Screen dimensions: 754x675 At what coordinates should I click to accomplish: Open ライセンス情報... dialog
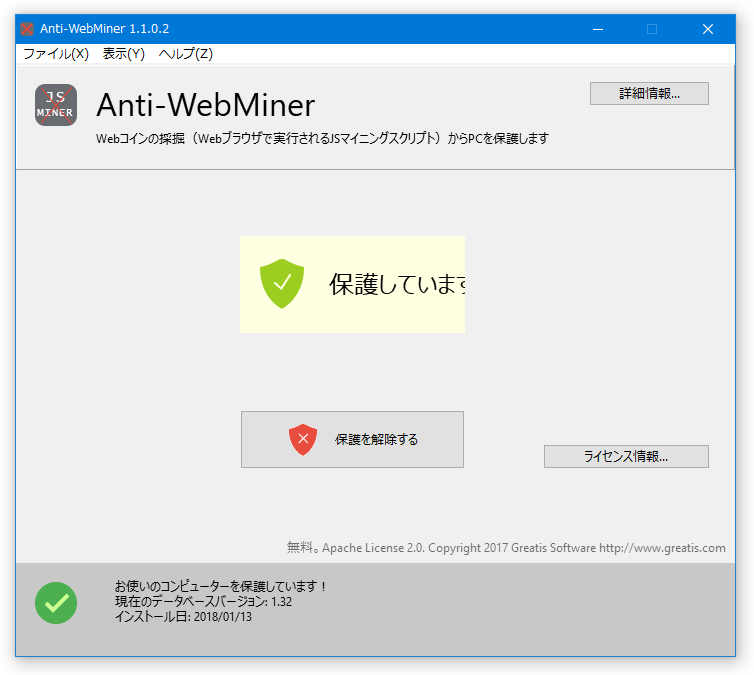point(626,456)
